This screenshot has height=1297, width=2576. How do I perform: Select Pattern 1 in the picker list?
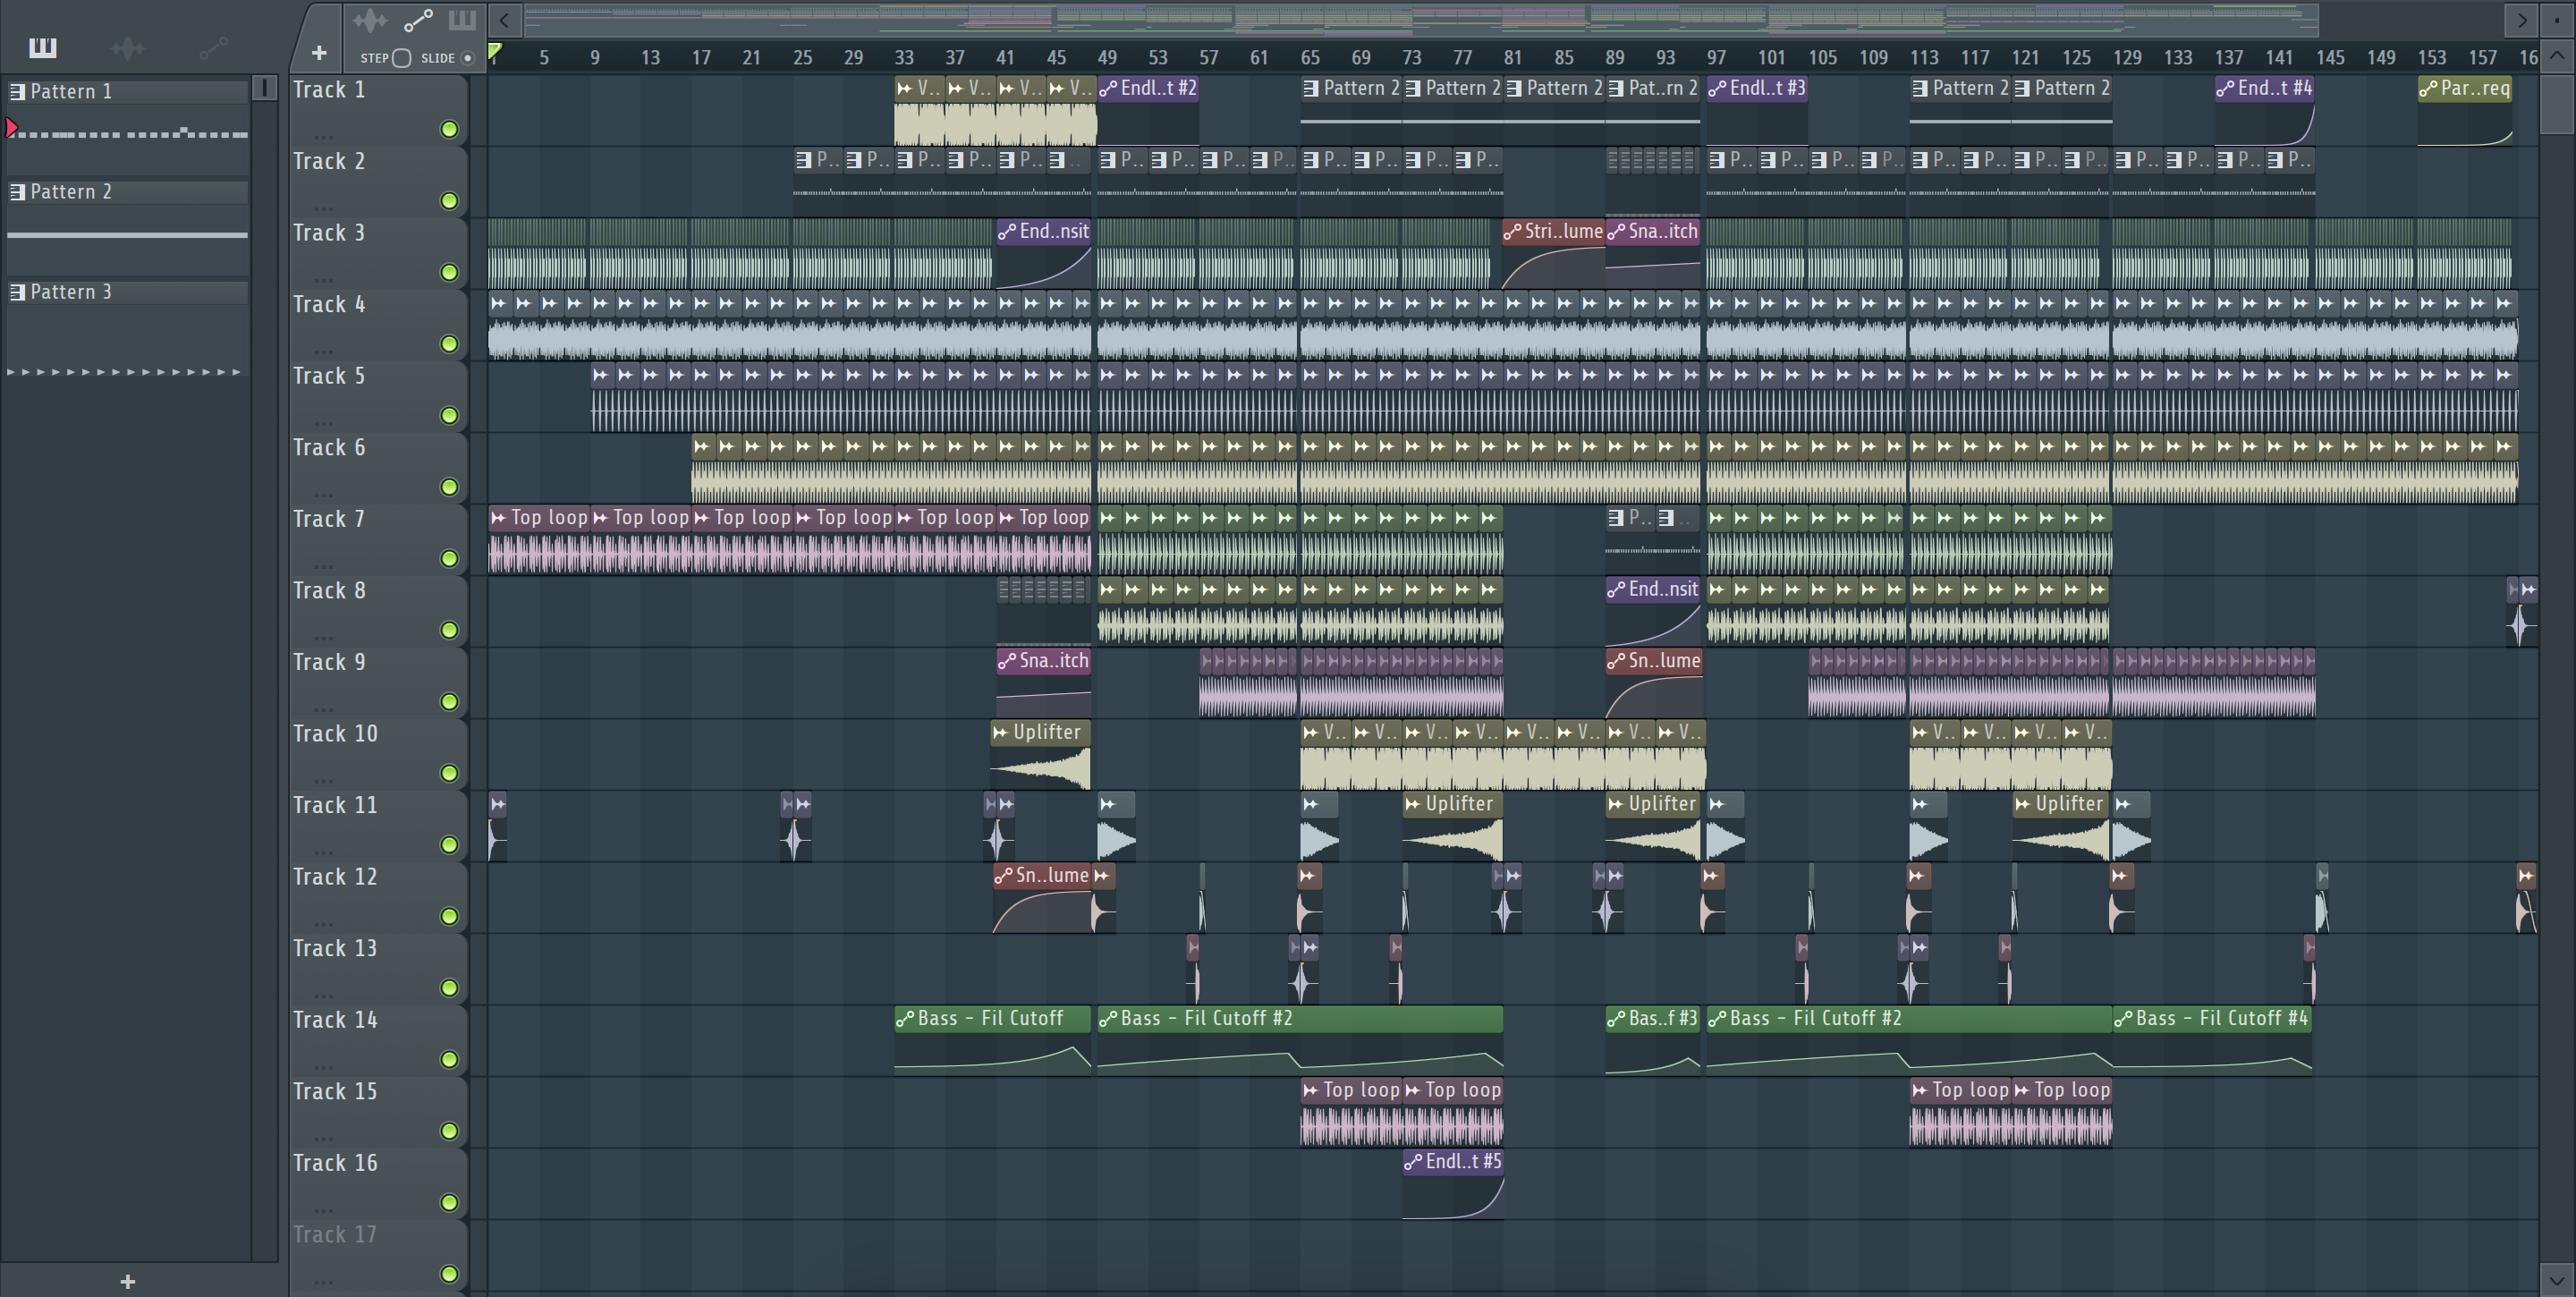point(127,92)
